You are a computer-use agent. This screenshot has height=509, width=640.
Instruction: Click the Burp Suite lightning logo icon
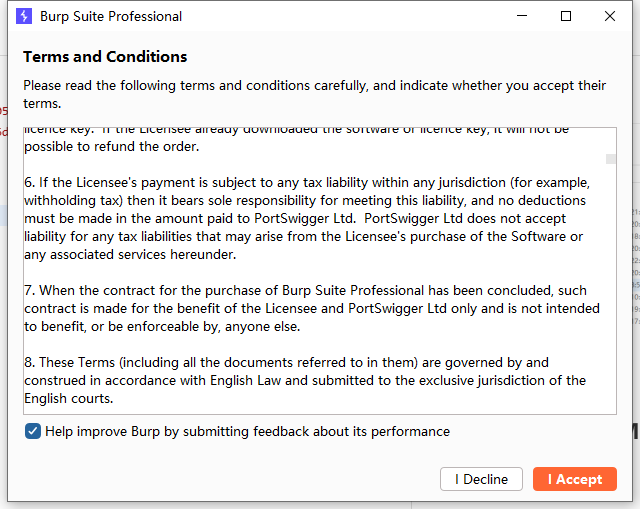pos(24,16)
